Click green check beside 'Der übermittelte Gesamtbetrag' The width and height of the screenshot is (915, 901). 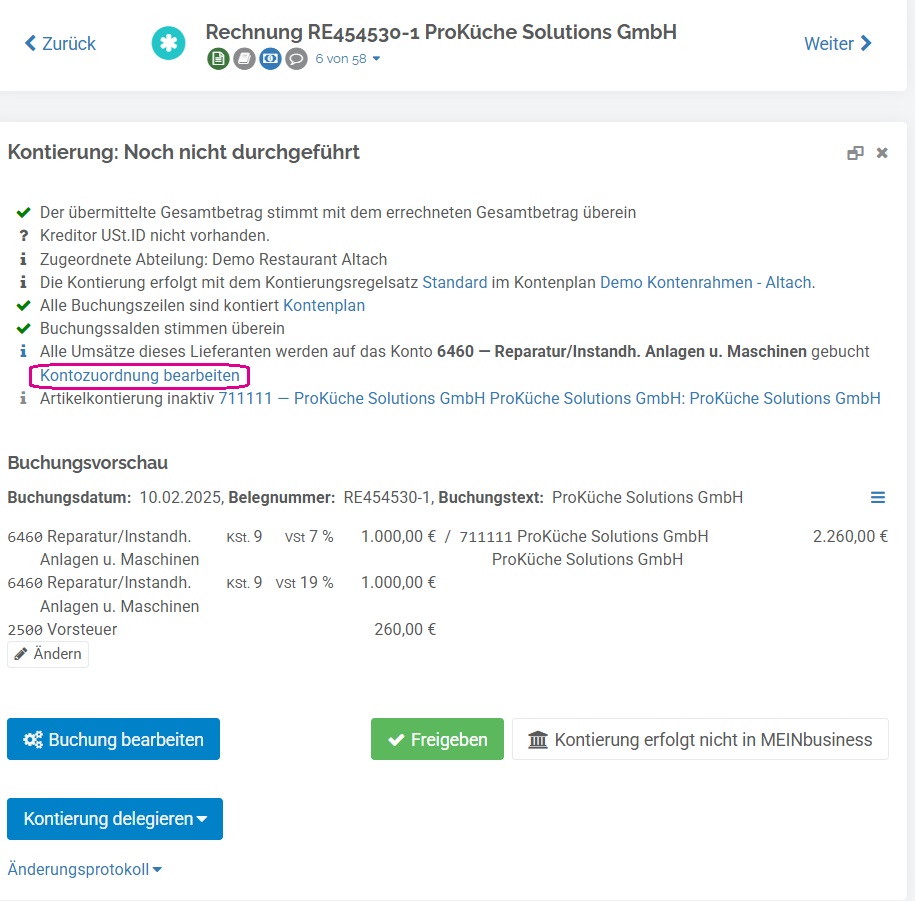[23, 212]
